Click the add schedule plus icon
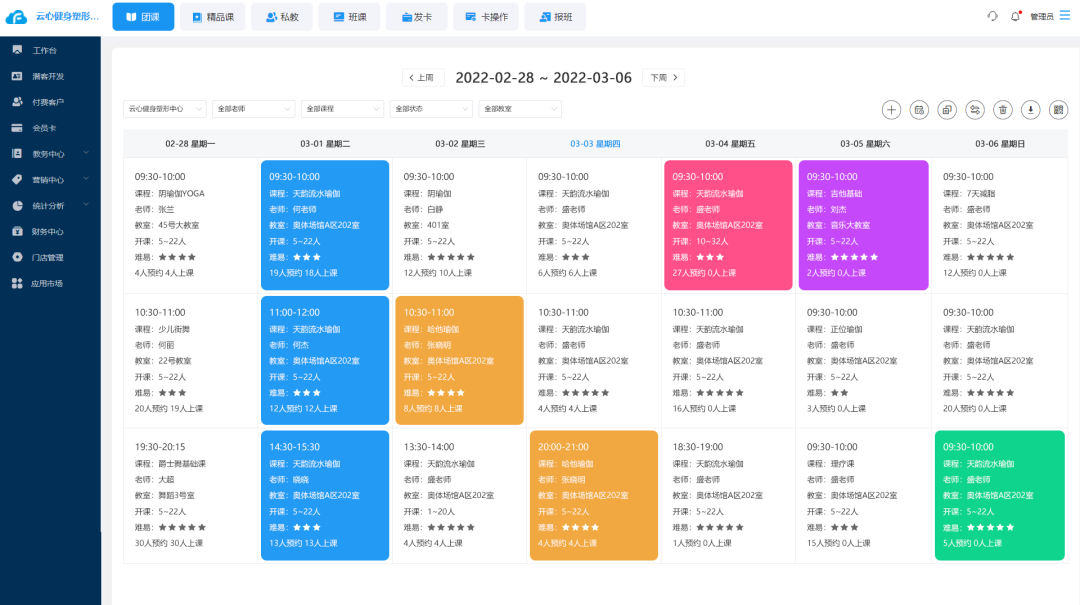This screenshot has width=1080, height=605. coord(892,110)
